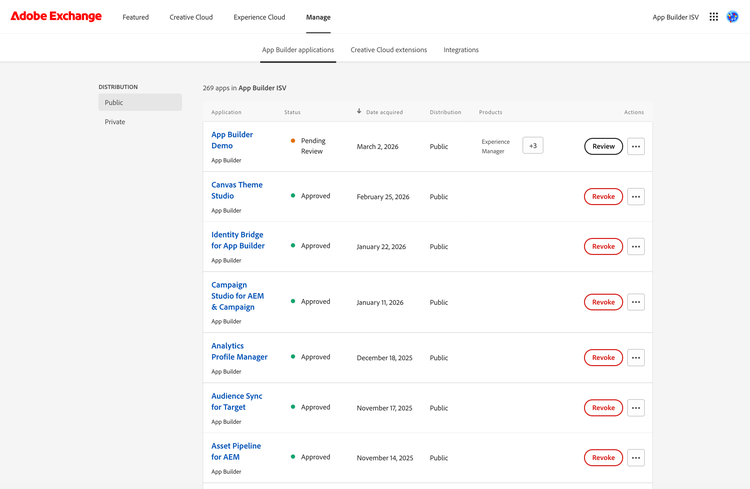
Task: Open more actions for Canvas Theme Studio
Action: (x=636, y=197)
